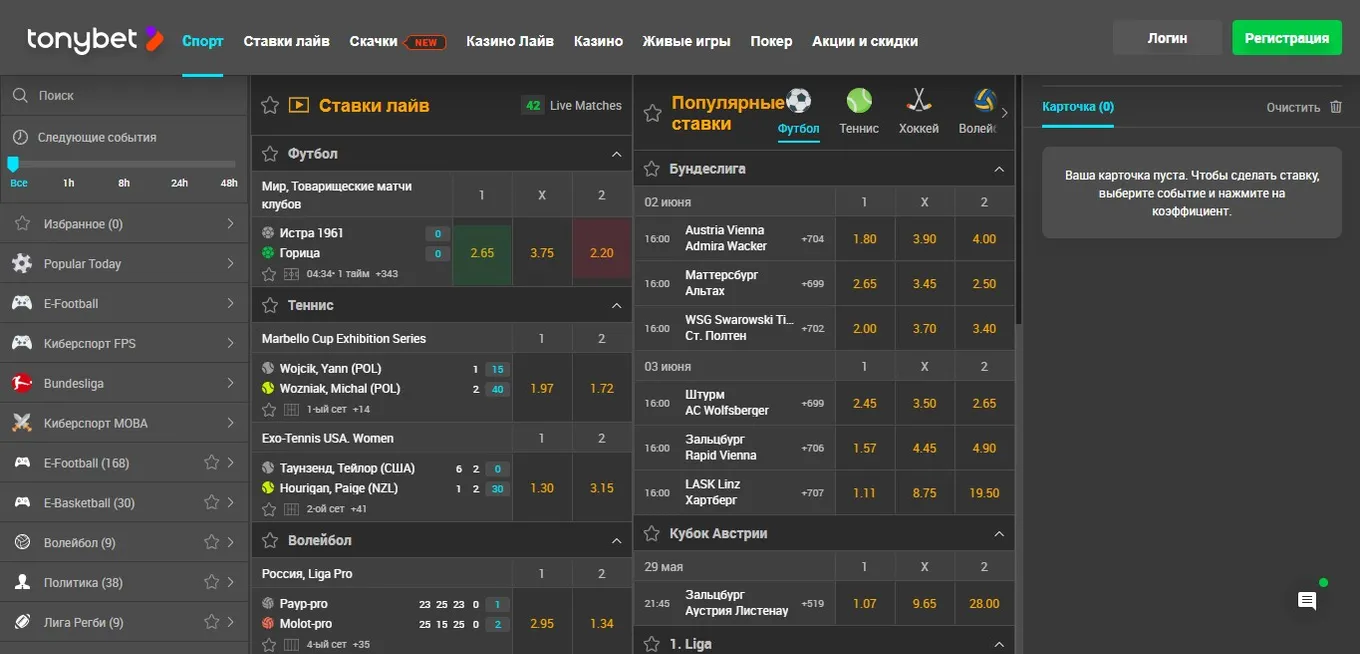1360x654 pixels.
Task: Open the Акции и скидки menu item
Action: [x=865, y=41]
